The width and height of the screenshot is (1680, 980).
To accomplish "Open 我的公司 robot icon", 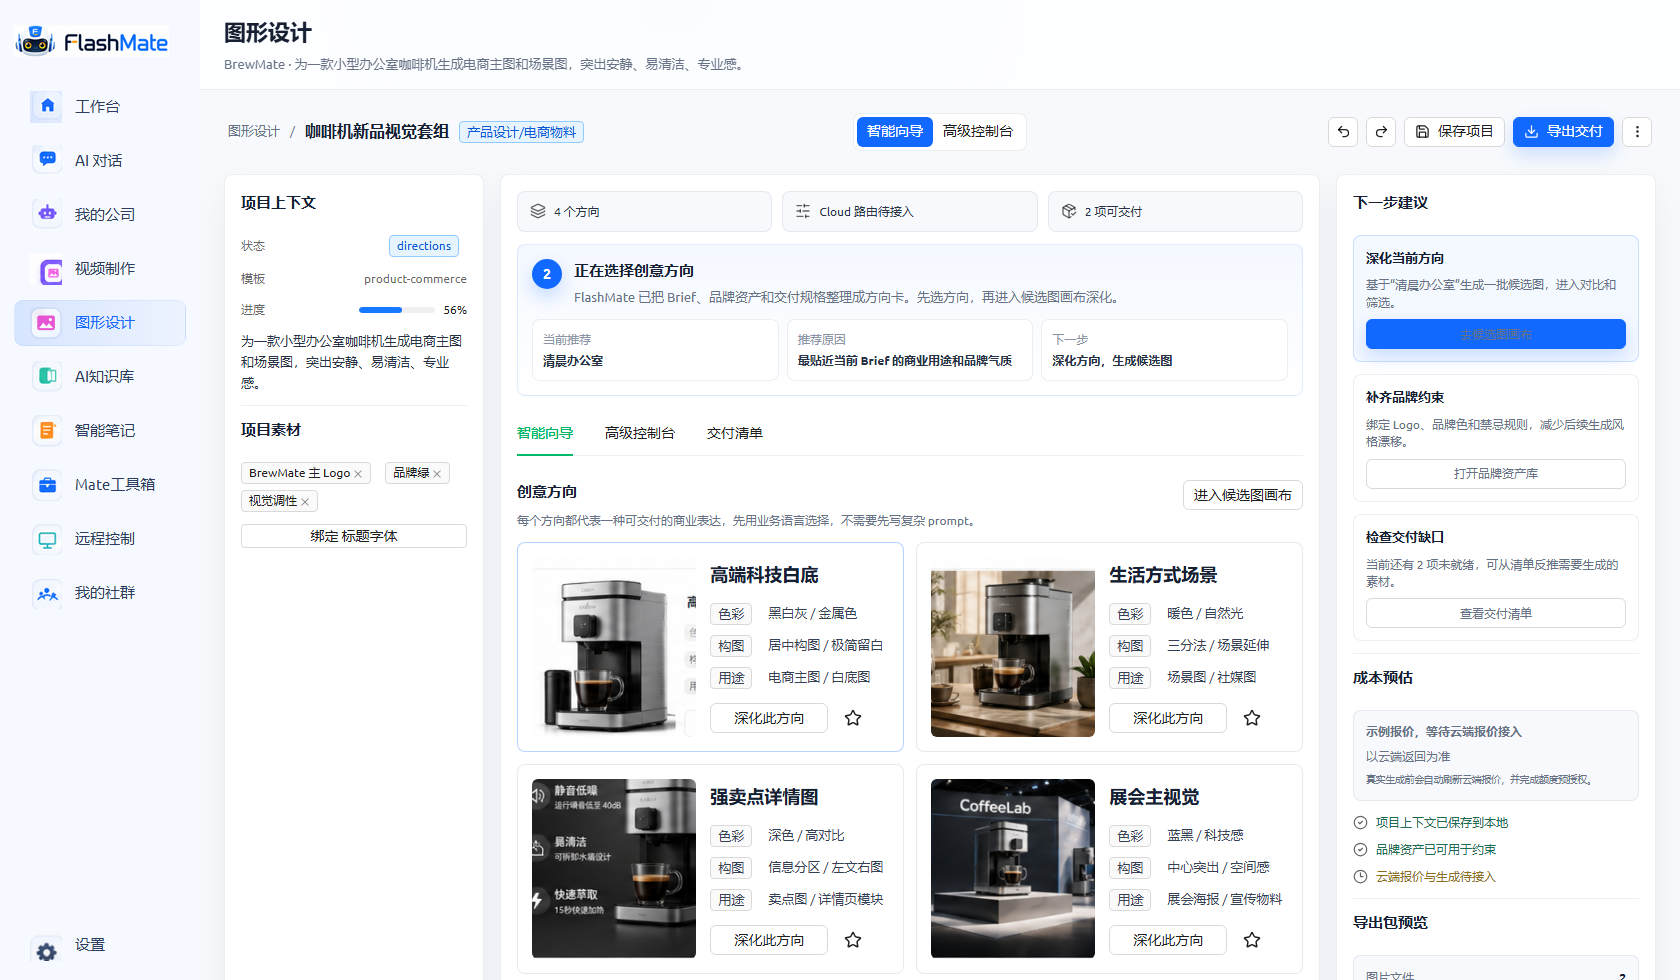I will 47,214.
